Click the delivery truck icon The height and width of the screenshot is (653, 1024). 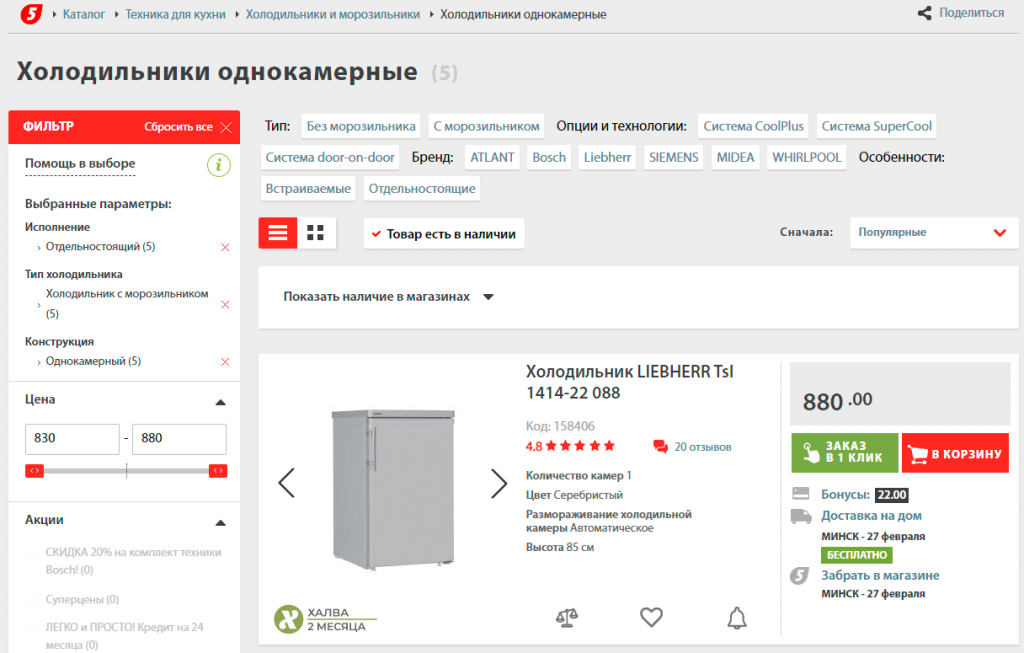click(801, 516)
